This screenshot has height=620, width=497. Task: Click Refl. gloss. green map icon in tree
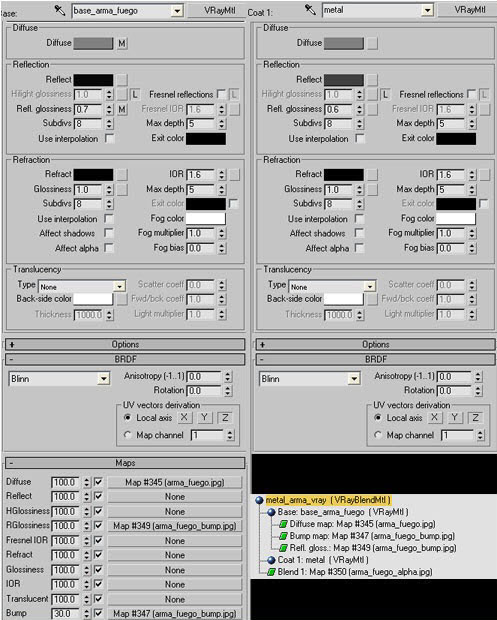pyautogui.click(x=283, y=548)
